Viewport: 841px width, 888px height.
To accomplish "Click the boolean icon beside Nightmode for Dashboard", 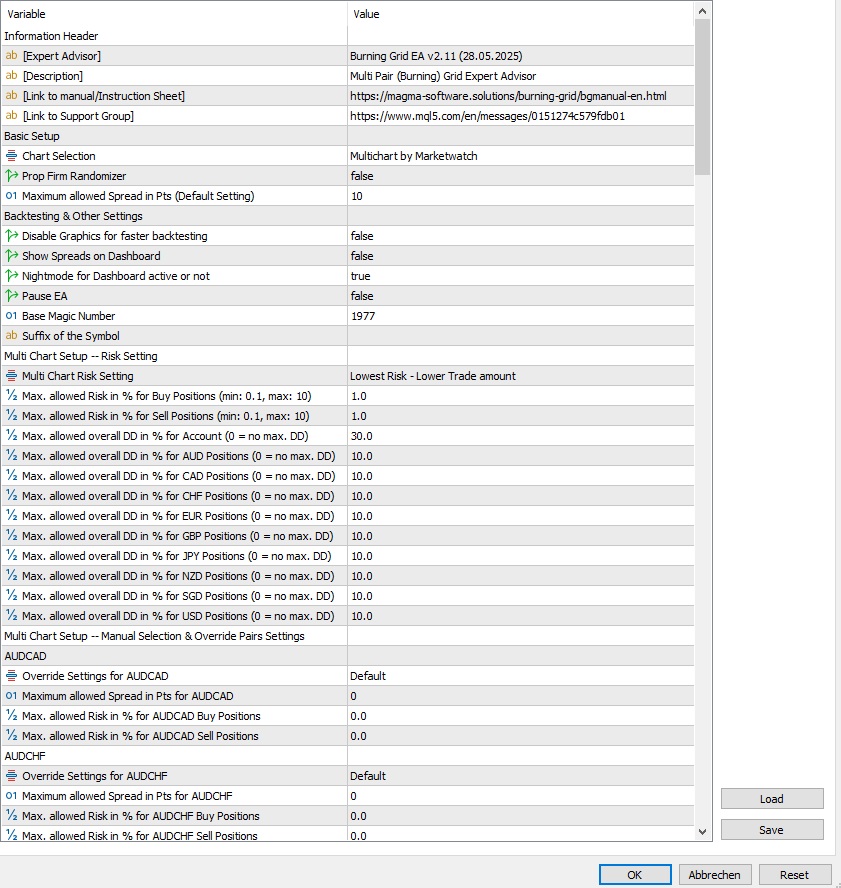I will tap(11, 276).
